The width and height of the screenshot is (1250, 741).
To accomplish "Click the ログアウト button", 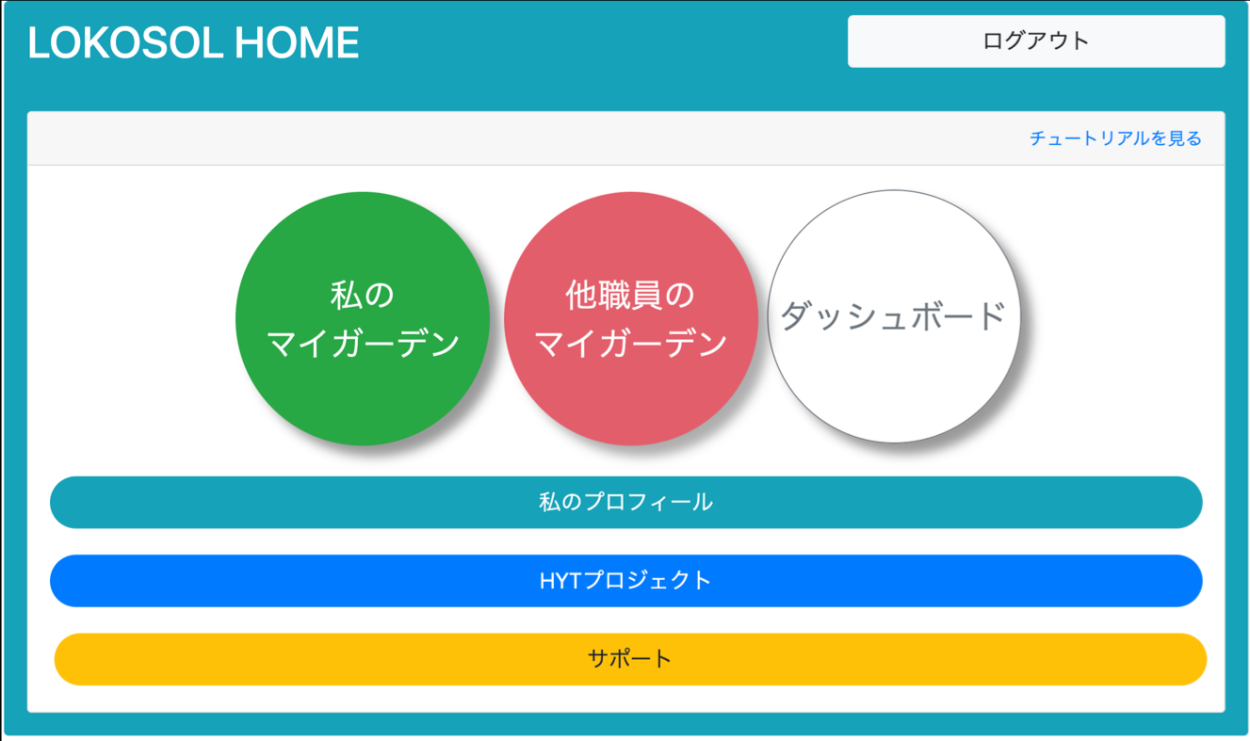I will coord(1036,41).
